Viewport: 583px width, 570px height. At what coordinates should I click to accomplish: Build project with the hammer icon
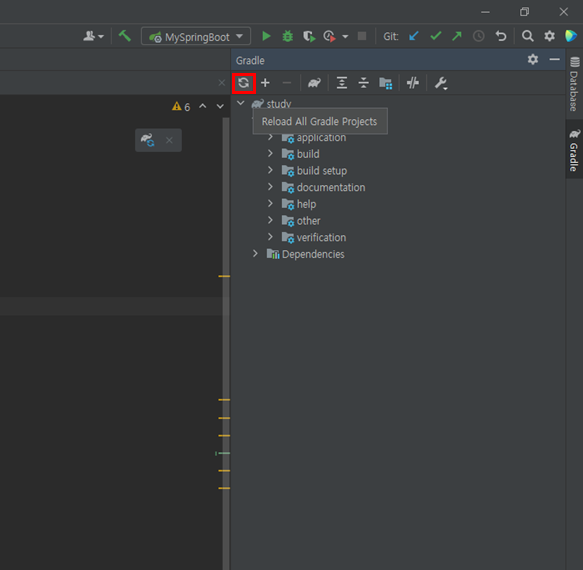[125, 36]
